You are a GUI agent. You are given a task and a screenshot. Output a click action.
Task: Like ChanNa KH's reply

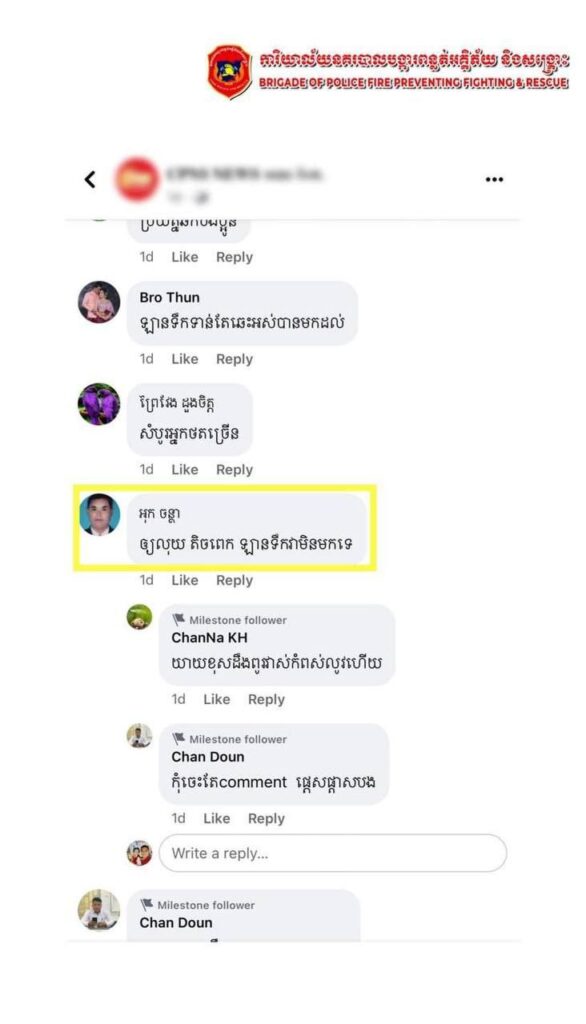pyautogui.click(x=216, y=699)
